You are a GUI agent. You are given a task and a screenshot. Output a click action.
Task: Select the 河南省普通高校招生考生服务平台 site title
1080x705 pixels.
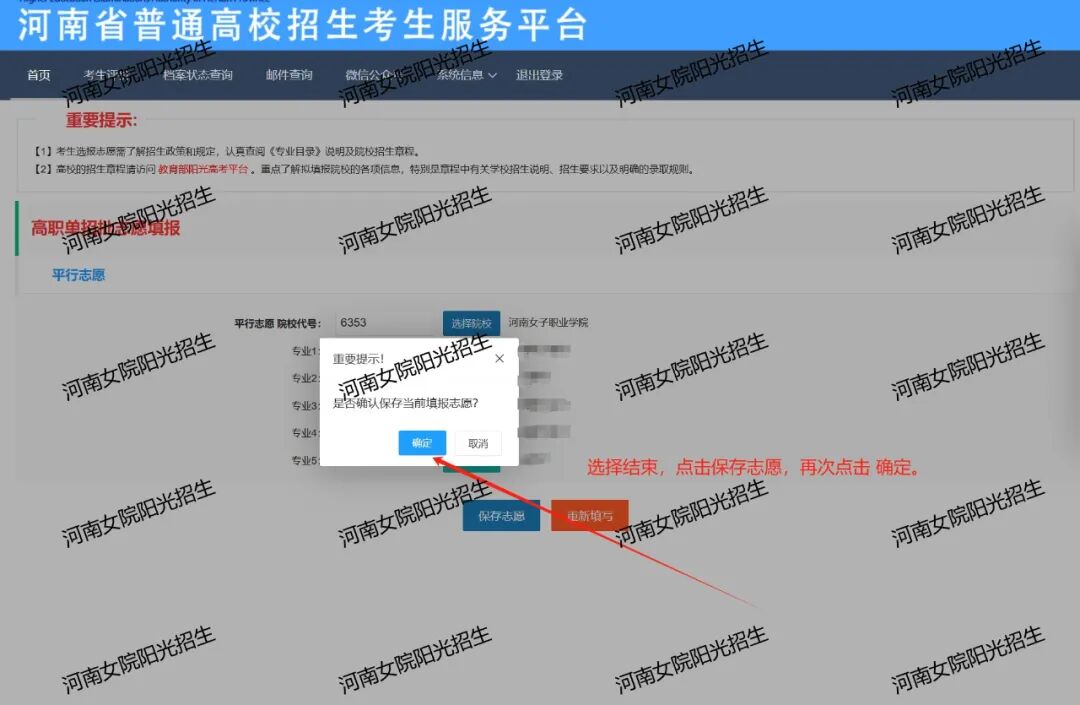303,25
